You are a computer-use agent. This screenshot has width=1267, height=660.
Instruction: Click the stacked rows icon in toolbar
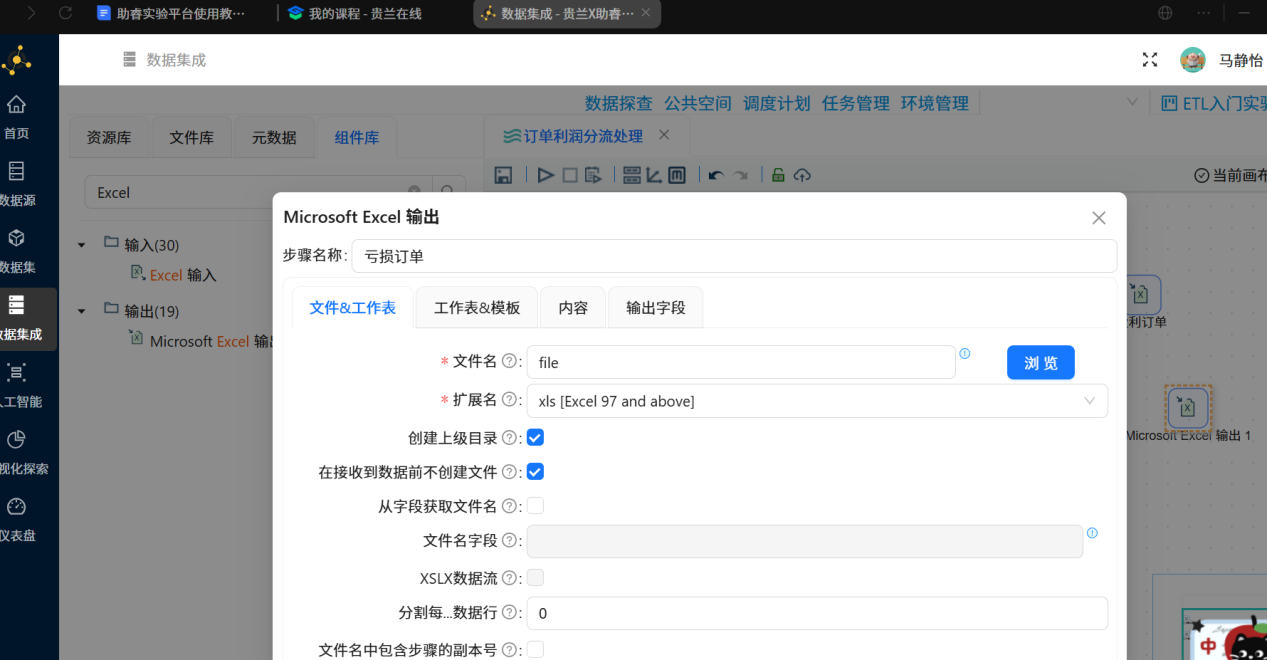[632, 175]
